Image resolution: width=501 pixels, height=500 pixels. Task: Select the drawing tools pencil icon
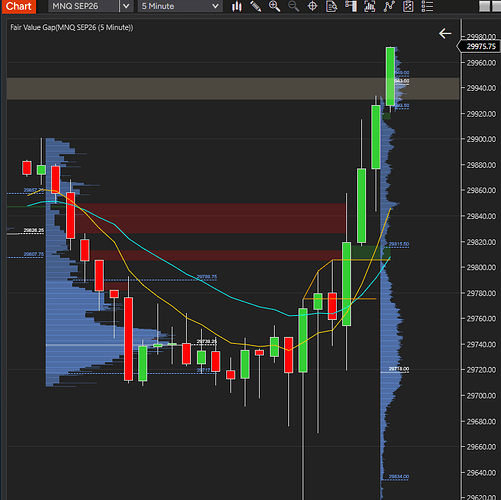coord(256,6)
